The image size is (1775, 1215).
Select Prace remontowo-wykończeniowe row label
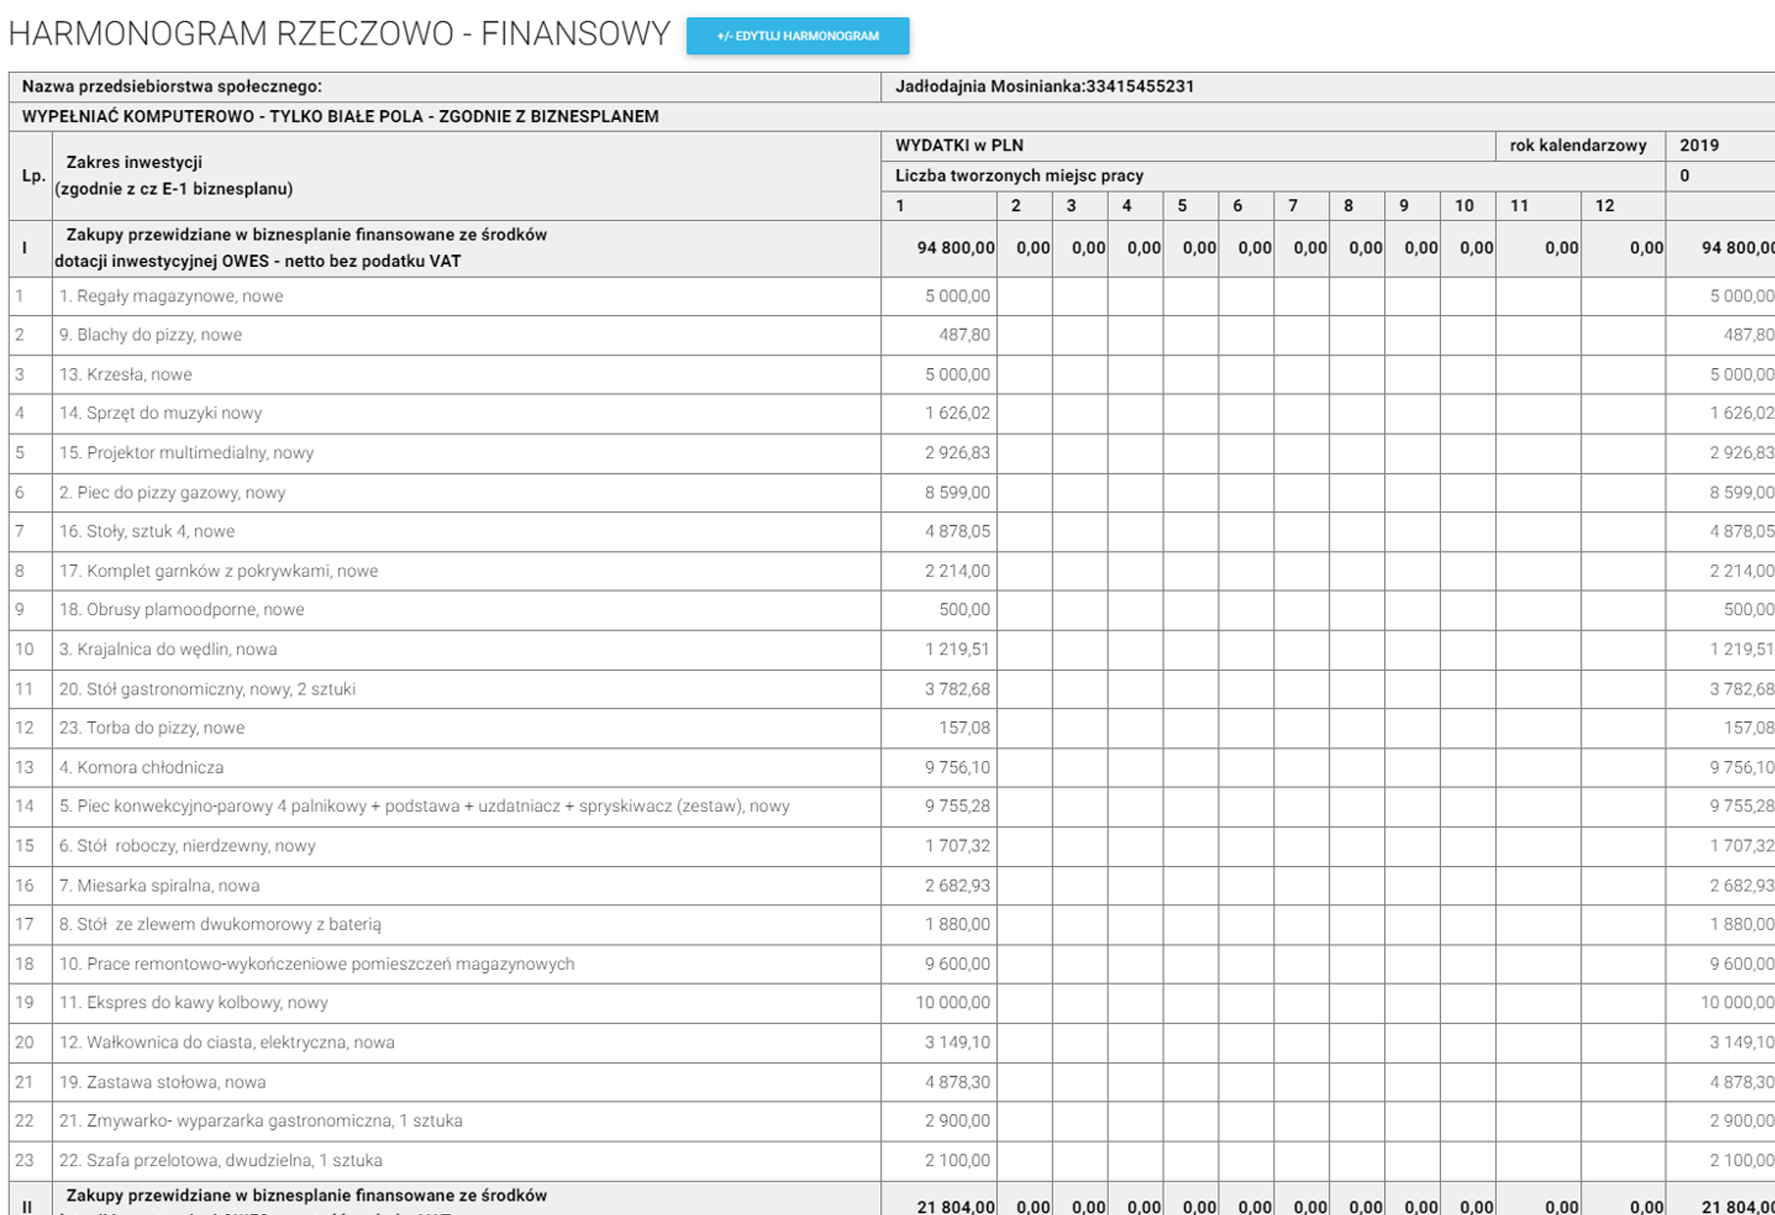click(x=316, y=964)
